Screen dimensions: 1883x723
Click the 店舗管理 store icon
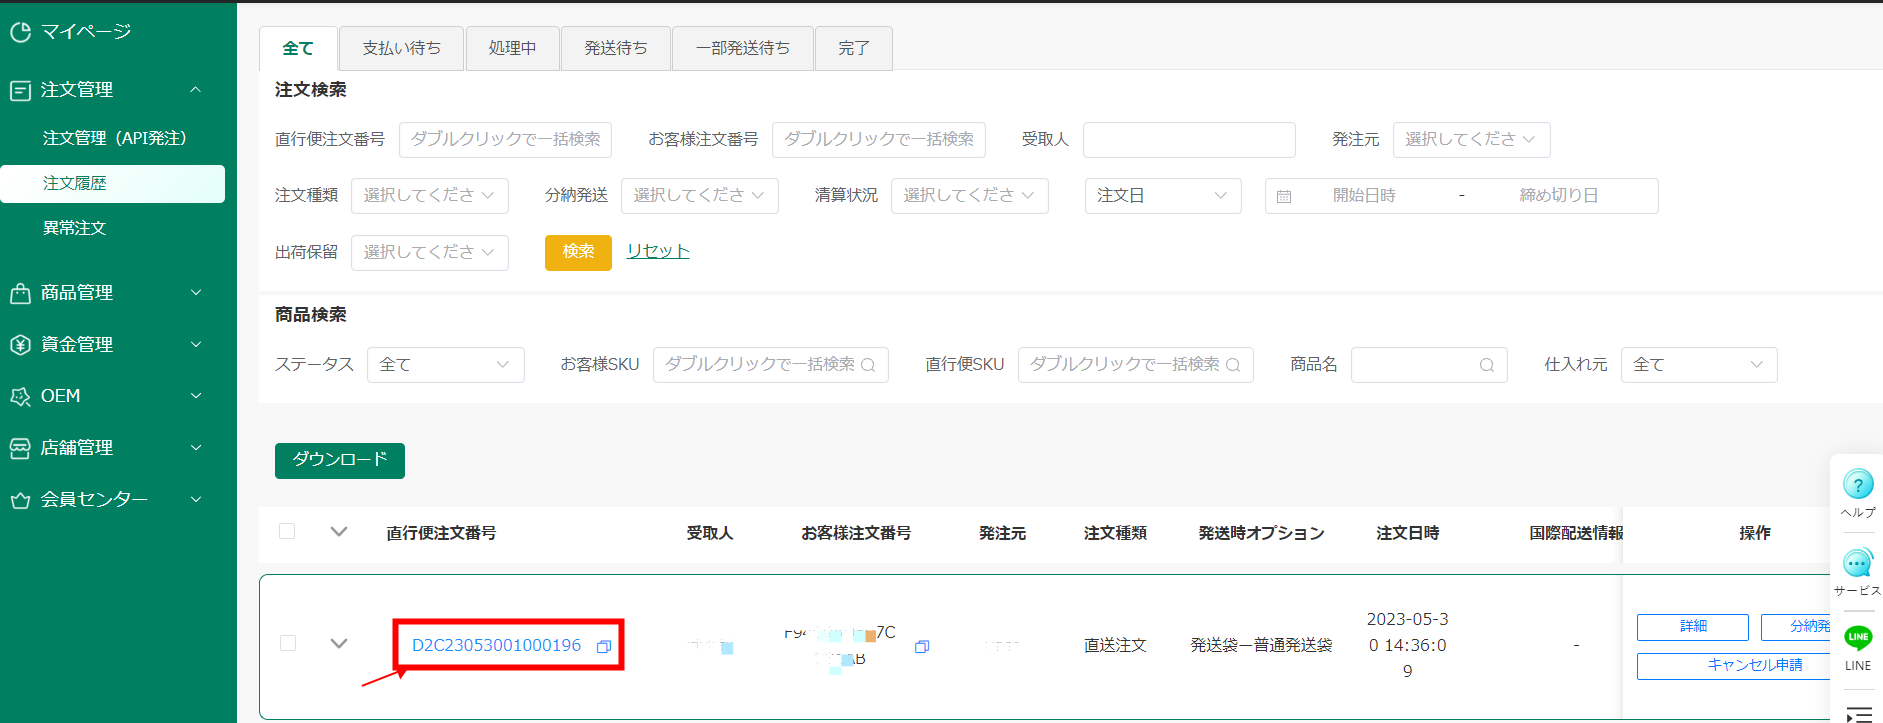[20, 448]
